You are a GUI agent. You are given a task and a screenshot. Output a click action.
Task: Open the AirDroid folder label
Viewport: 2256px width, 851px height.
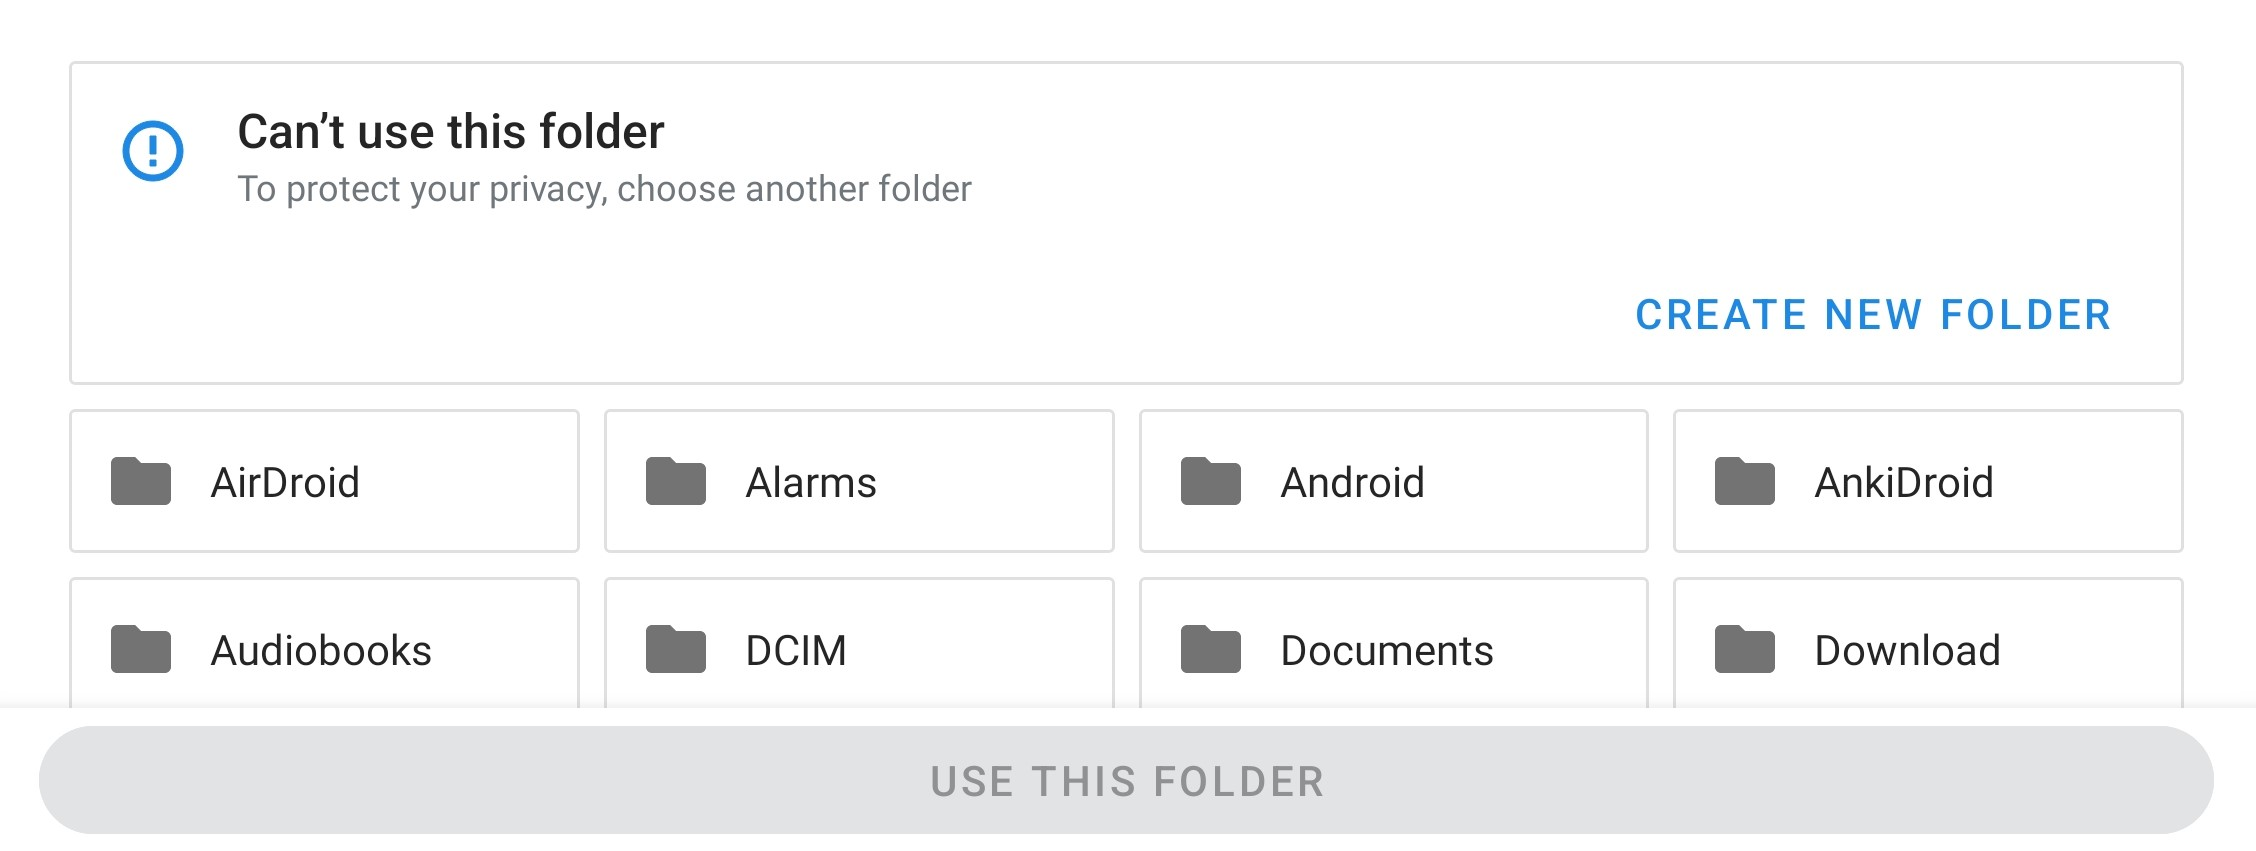[285, 483]
